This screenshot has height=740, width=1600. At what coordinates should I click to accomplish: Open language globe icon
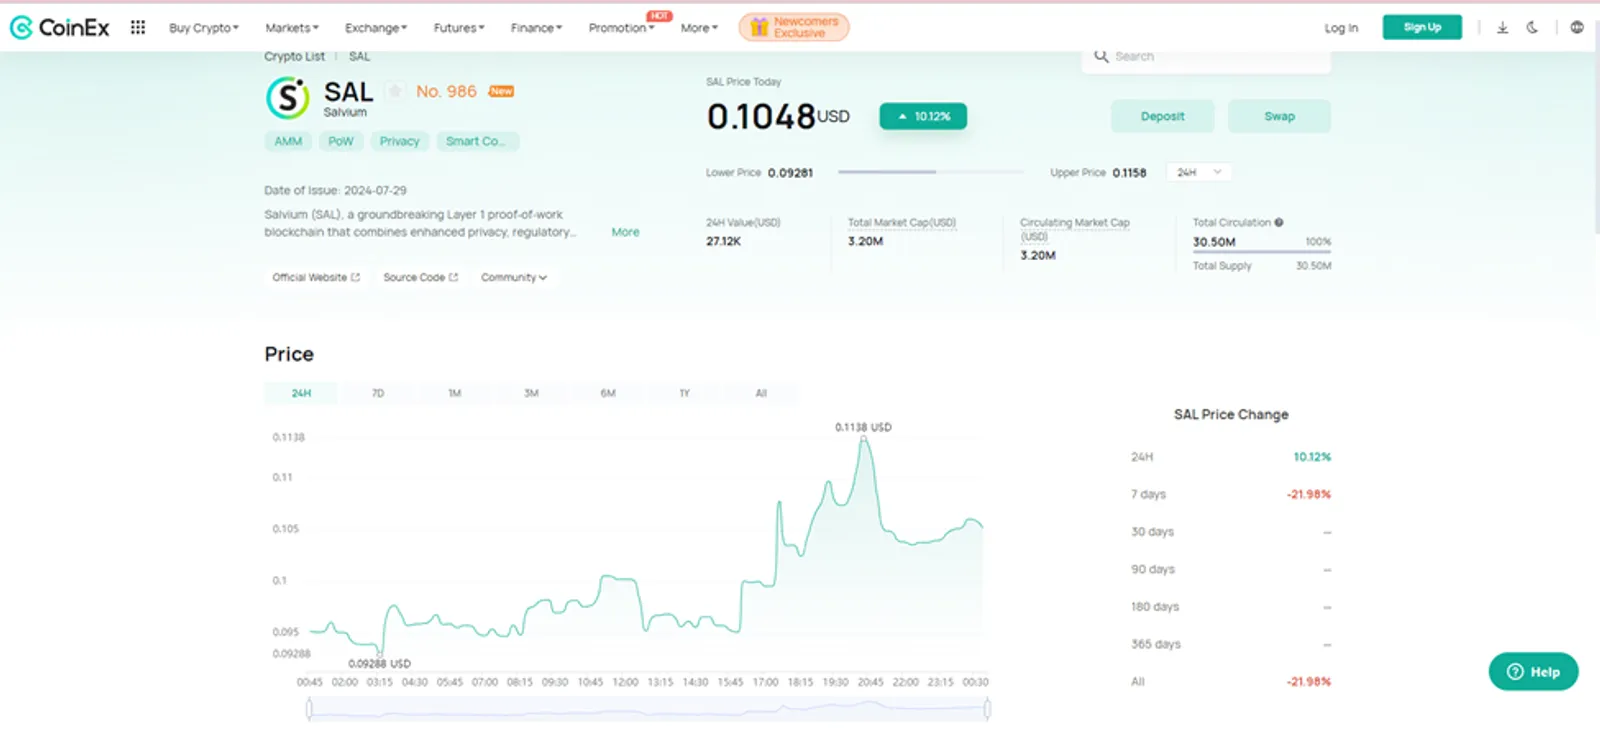(1577, 28)
